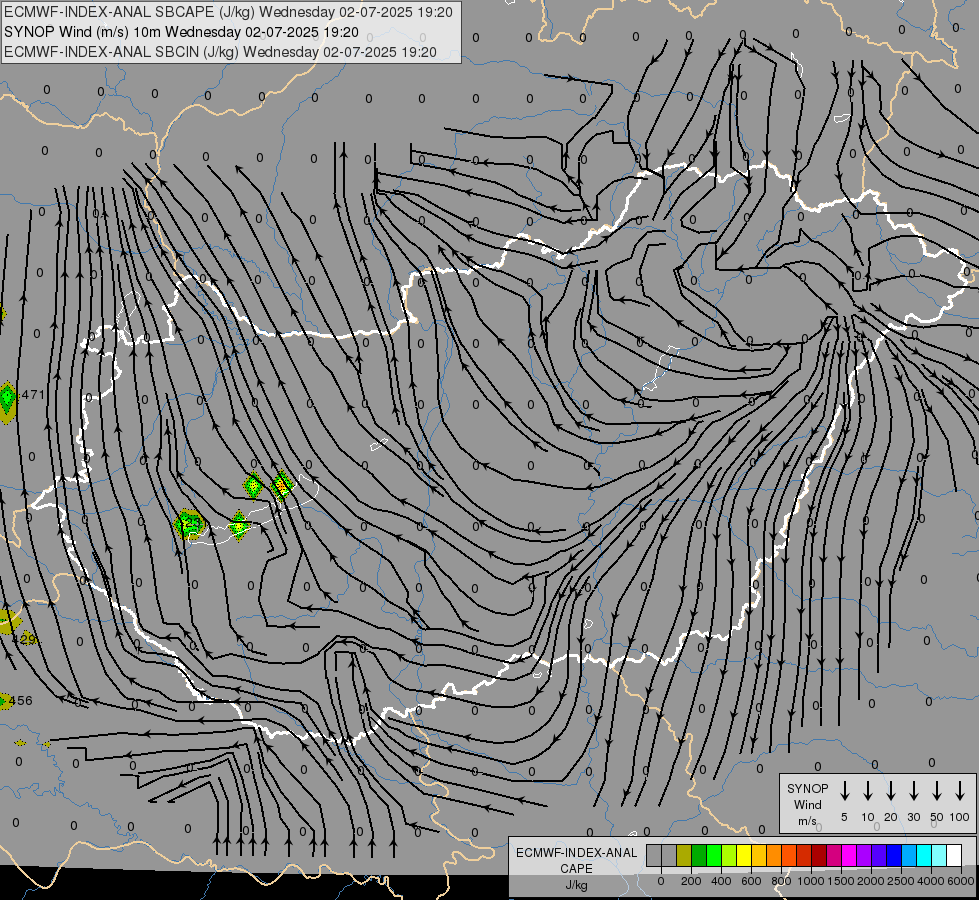Click the legend tick label 200
979x900 pixels.
pyautogui.click(x=691, y=881)
